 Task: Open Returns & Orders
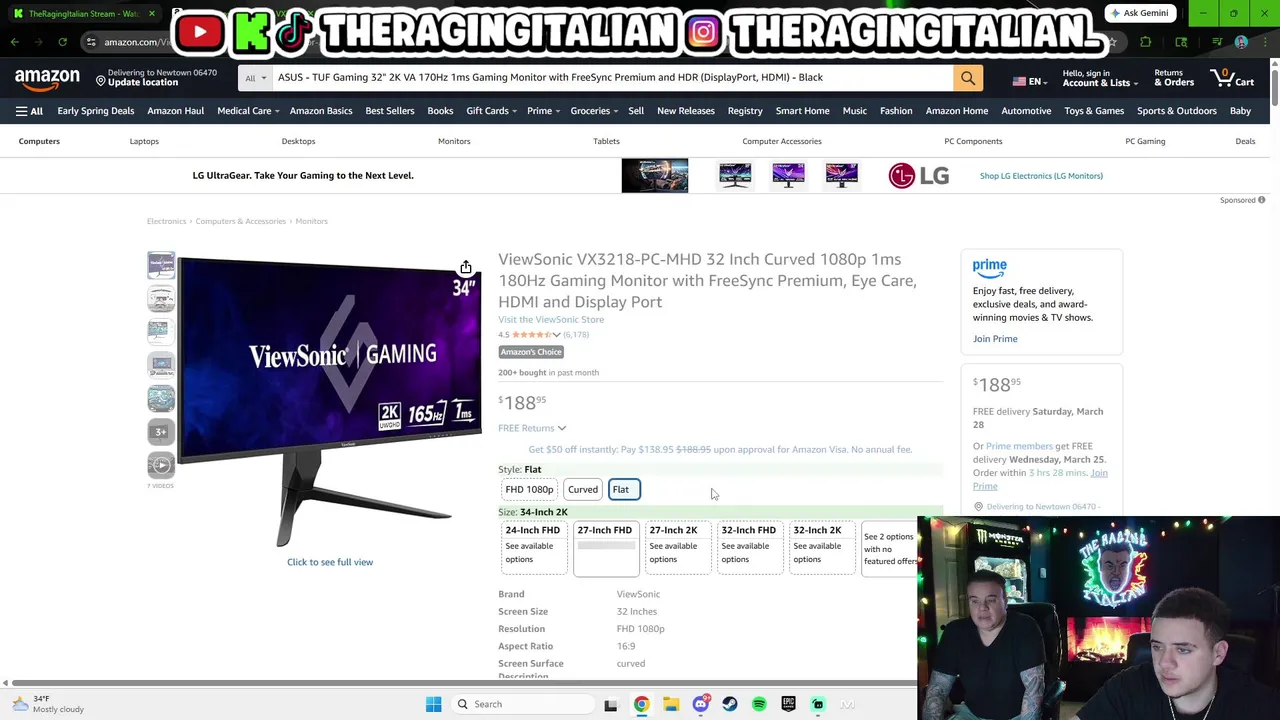pos(1174,78)
